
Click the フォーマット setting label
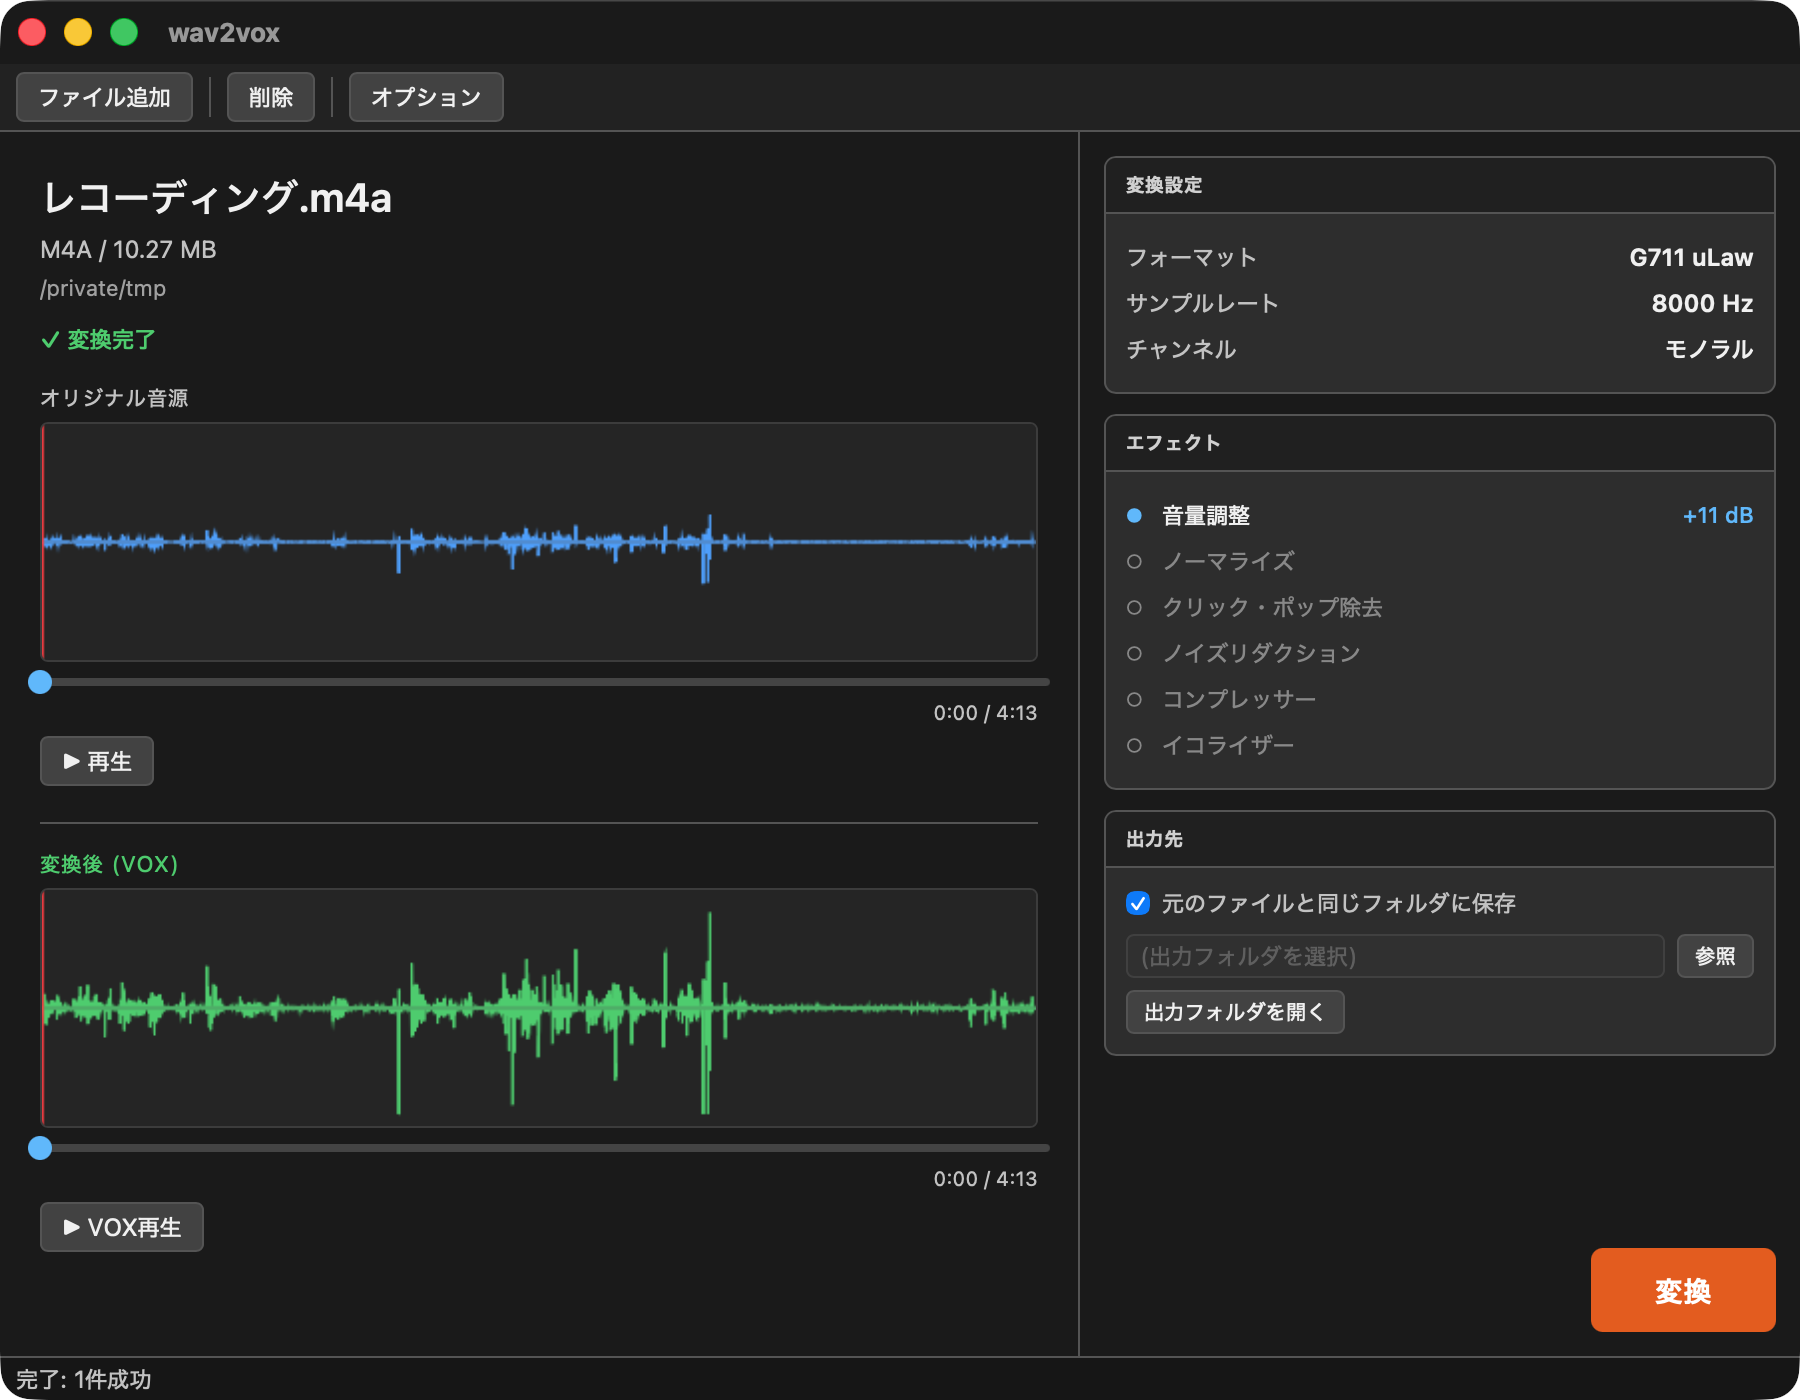[x=1191, y=257]
